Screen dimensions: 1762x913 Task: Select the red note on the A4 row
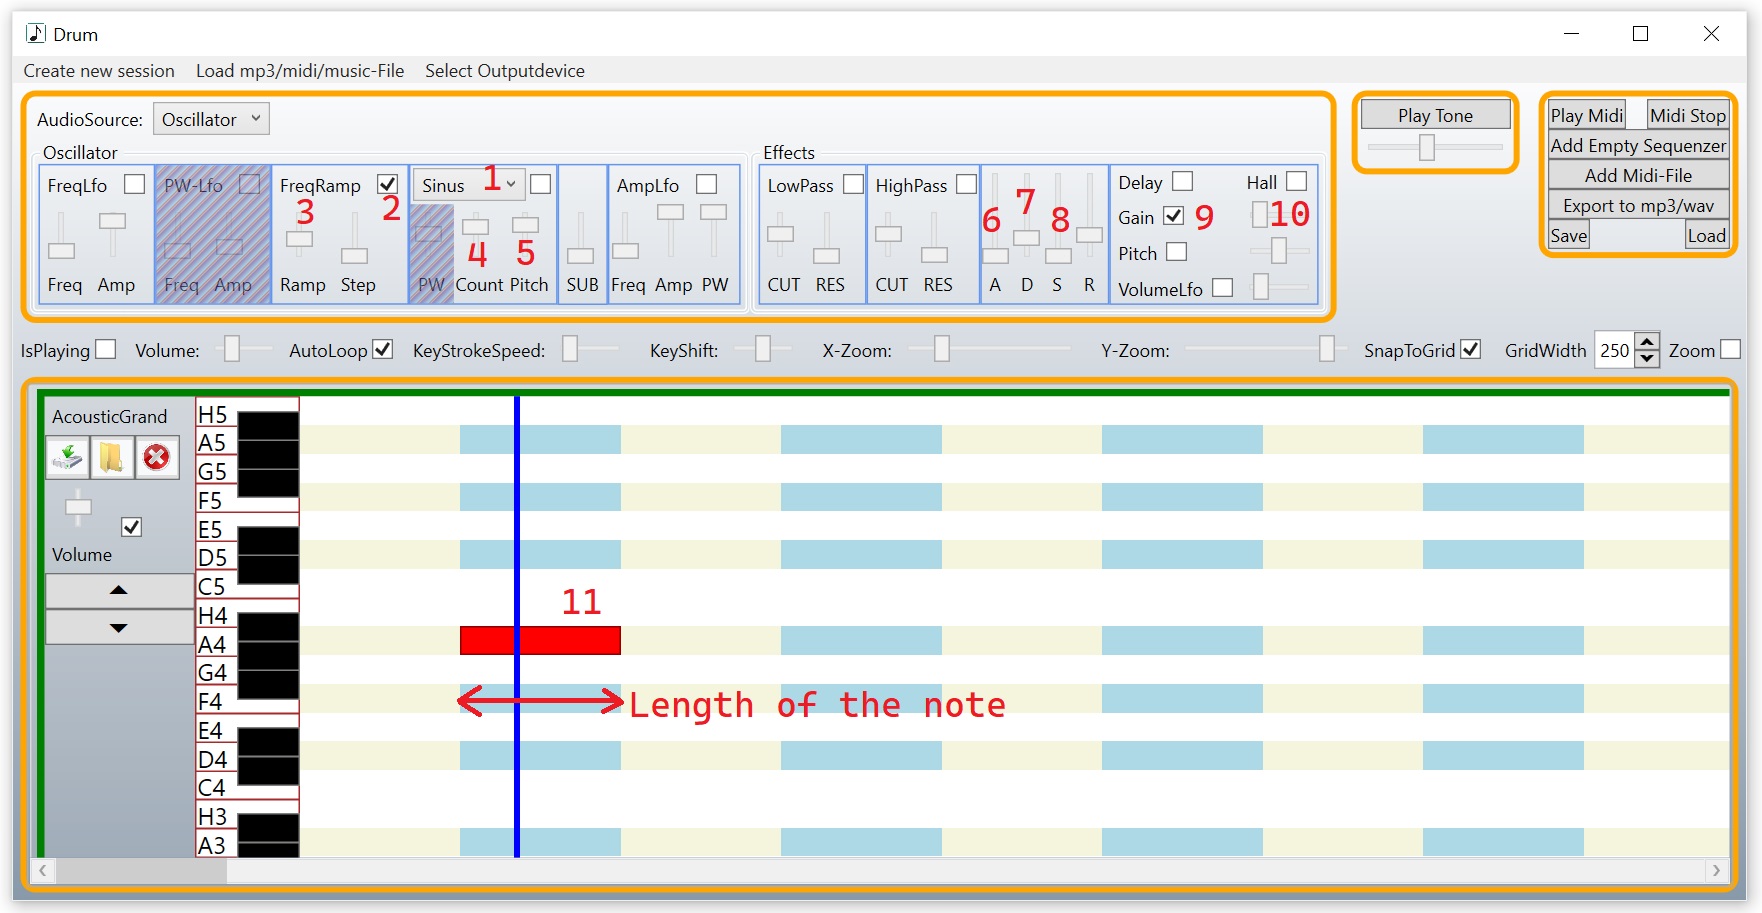pos(540,640)
